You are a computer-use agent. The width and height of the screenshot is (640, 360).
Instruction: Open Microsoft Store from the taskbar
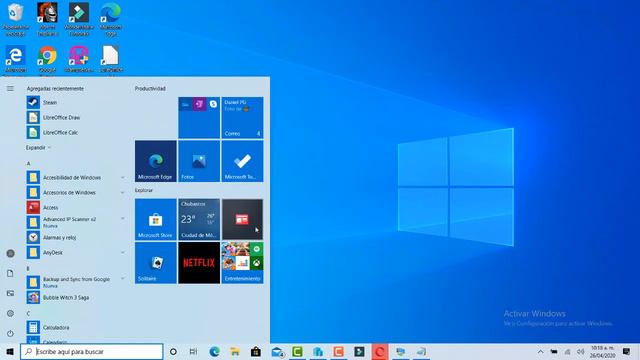pyautogui.click(x=256, y=351)
